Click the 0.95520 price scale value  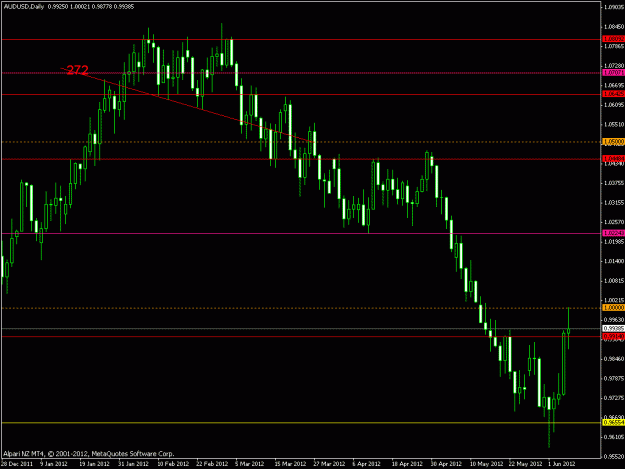pos(614,456)
